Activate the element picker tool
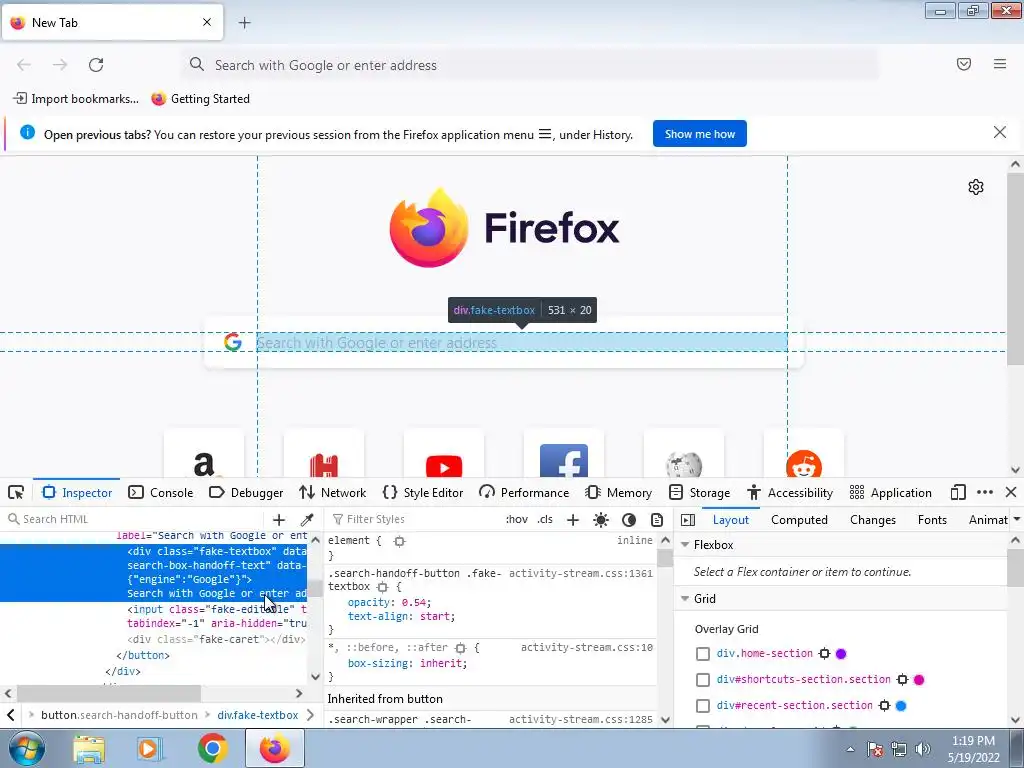Image resolution: width=1024 pixels, height=768 pixels. click(16, 492)
